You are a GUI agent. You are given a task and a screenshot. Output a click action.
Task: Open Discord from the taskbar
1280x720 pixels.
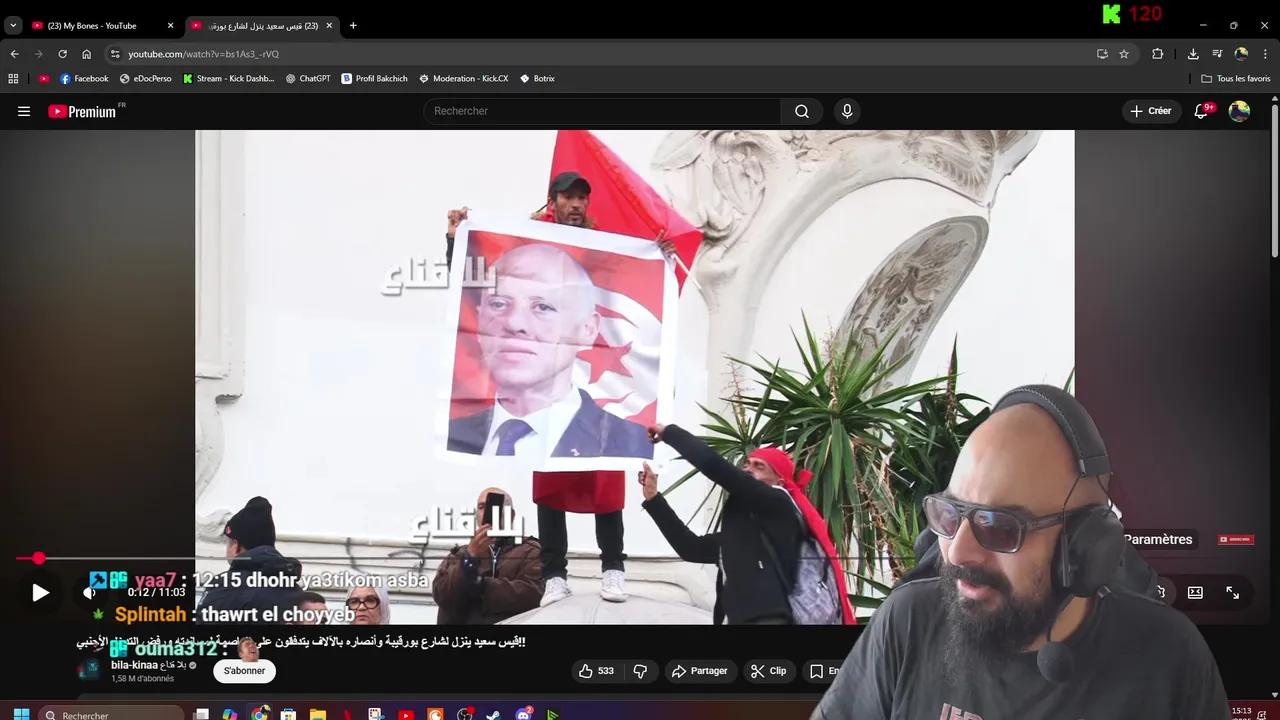pos(524,715)
